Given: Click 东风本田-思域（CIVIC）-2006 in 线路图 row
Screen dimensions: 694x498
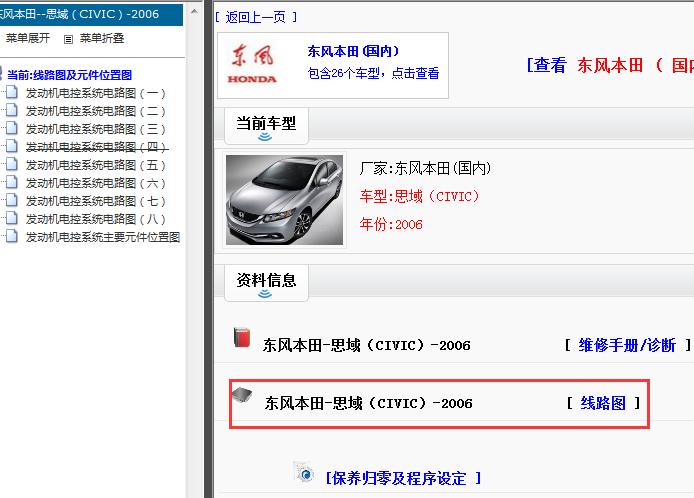Looking at the screenshot, I should tap(368, 403).
